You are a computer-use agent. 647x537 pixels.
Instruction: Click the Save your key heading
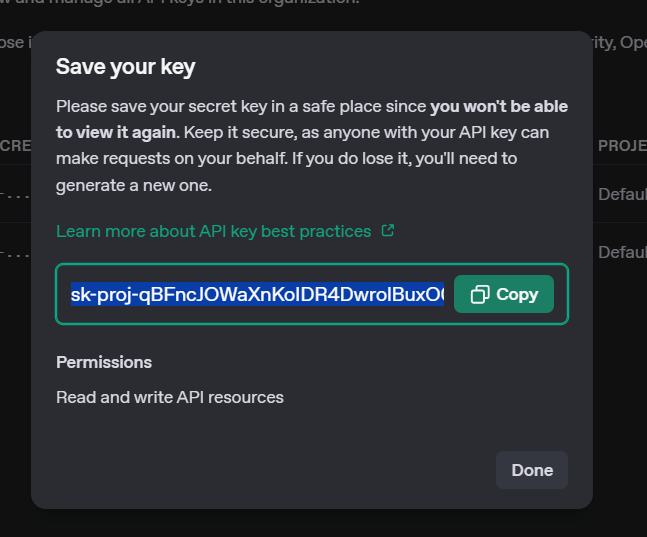point(125,67)
